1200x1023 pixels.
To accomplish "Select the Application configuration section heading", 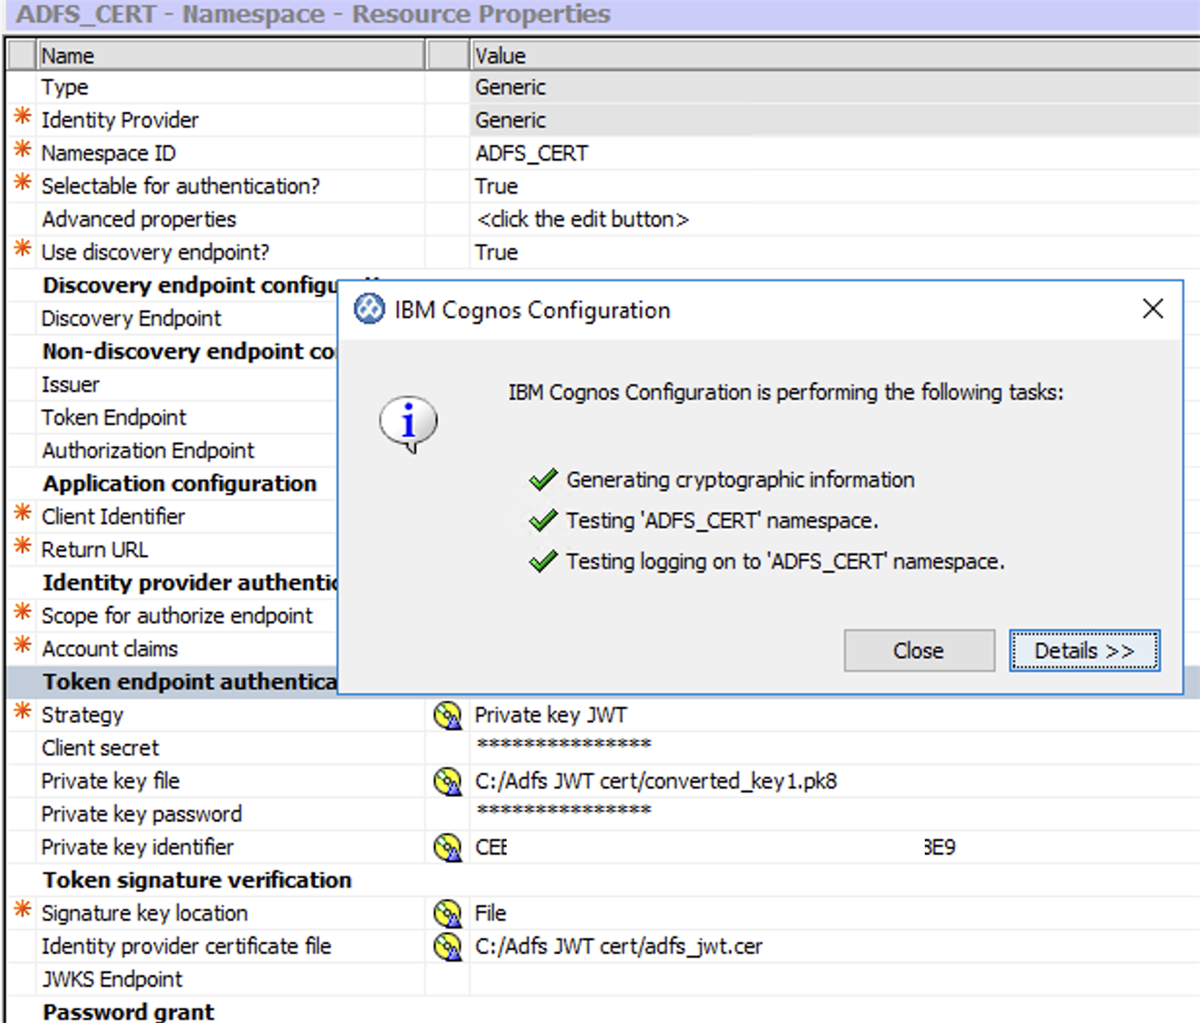I will [x=180, y=483].
